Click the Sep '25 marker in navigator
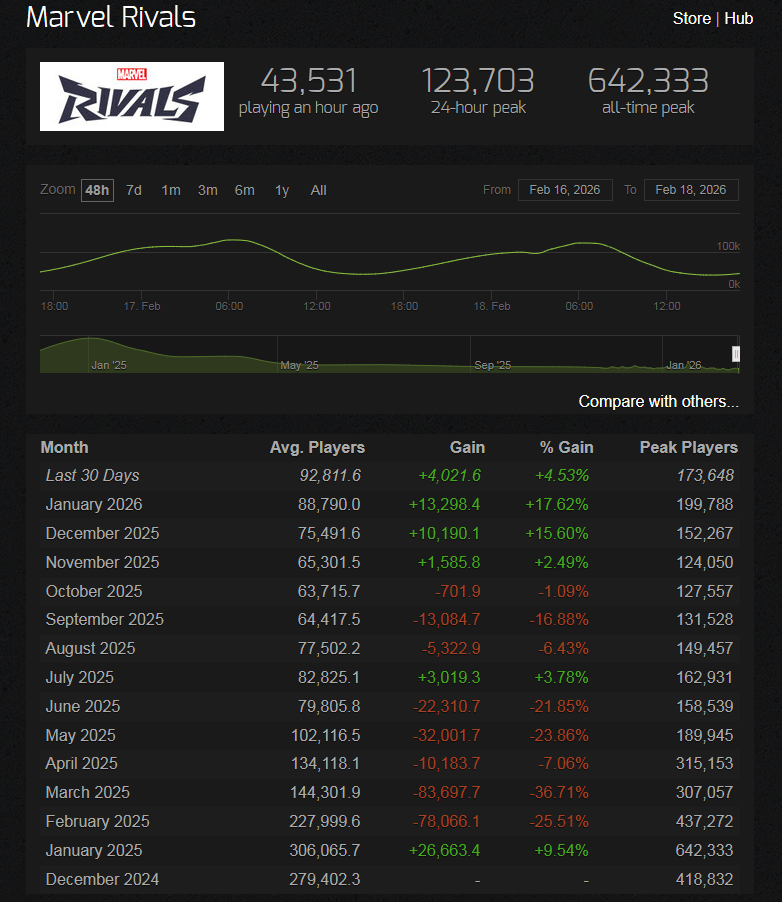Screen dimensions: 782x902 point(493,365)
